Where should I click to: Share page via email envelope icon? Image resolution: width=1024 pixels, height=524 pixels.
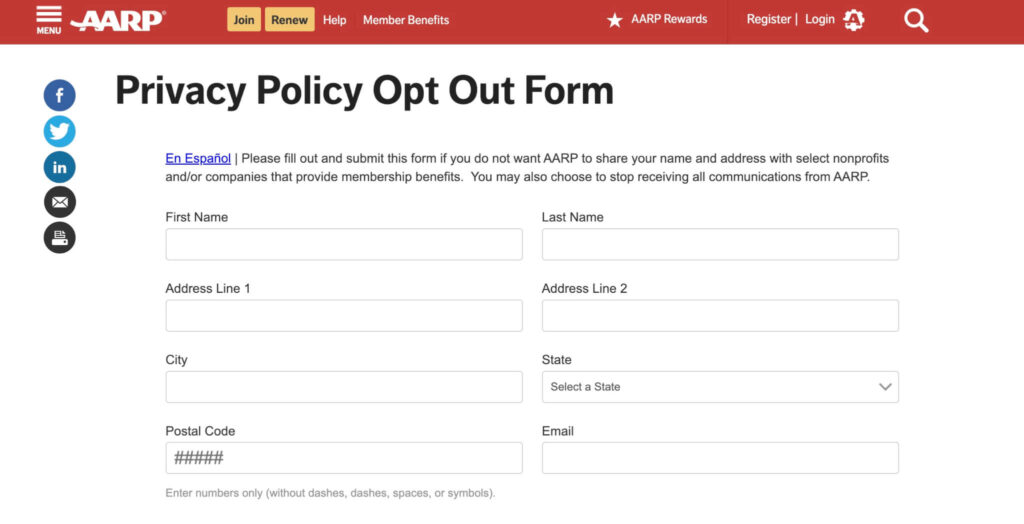[60, 202]
